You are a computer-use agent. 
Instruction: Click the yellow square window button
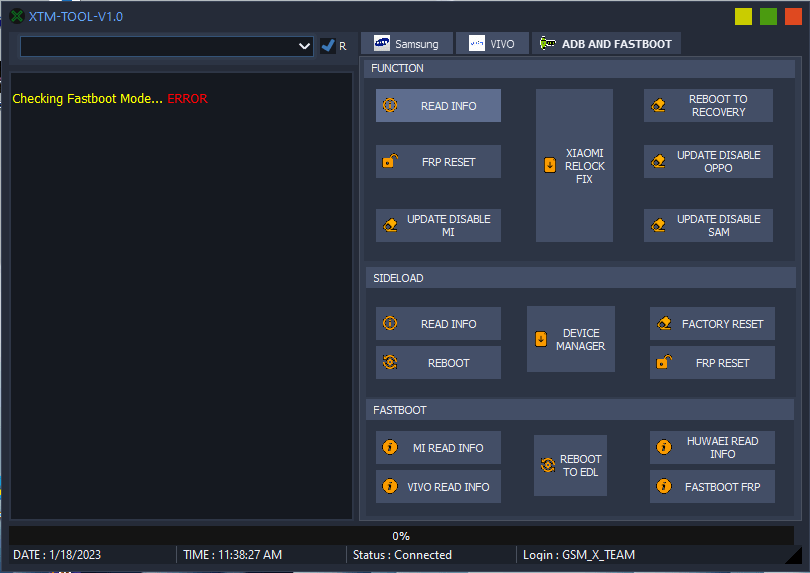[743, 17]
